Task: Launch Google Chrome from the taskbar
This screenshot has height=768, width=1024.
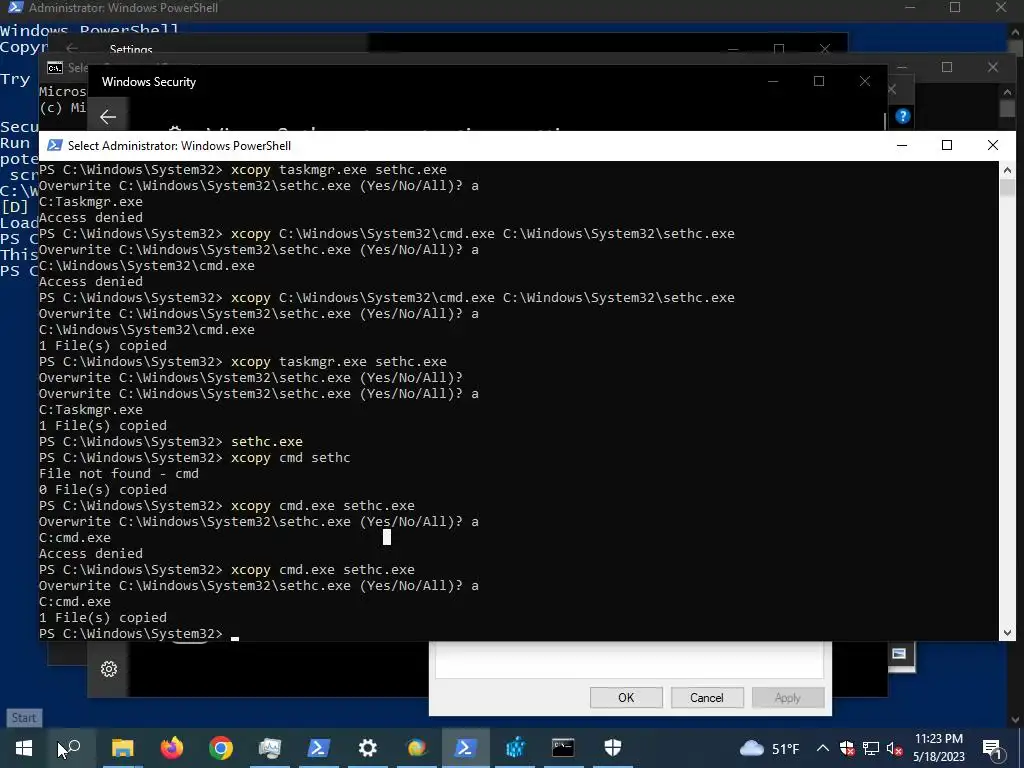Action: pyautogui.click(x=221, y=748)
